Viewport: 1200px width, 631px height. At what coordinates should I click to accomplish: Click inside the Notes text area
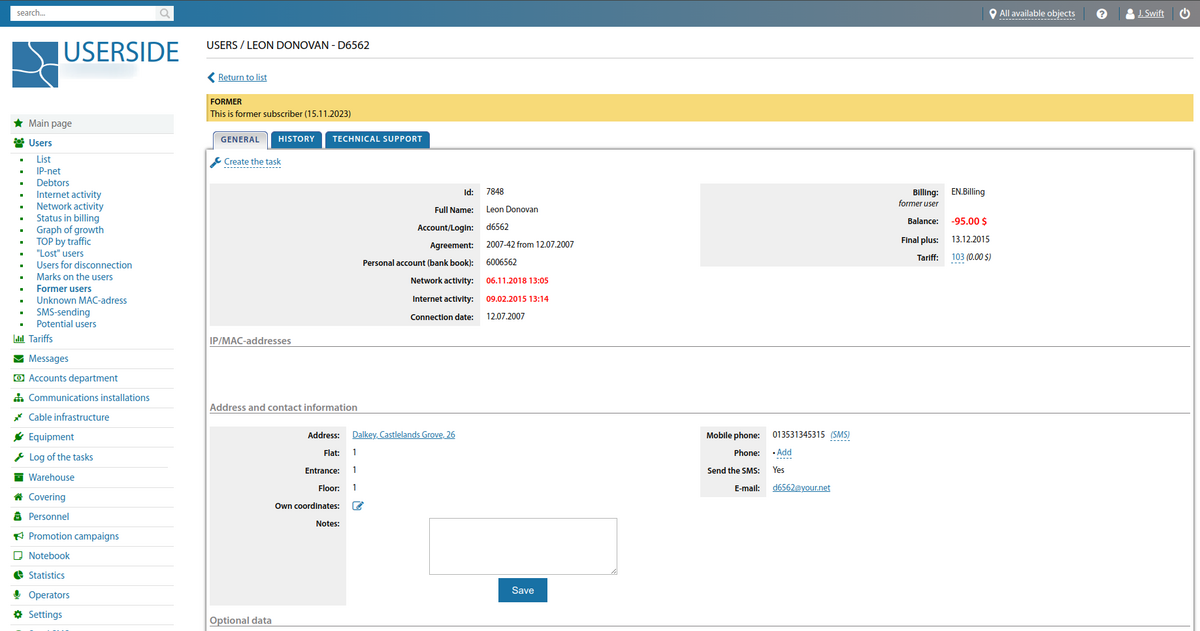[522, 545]
